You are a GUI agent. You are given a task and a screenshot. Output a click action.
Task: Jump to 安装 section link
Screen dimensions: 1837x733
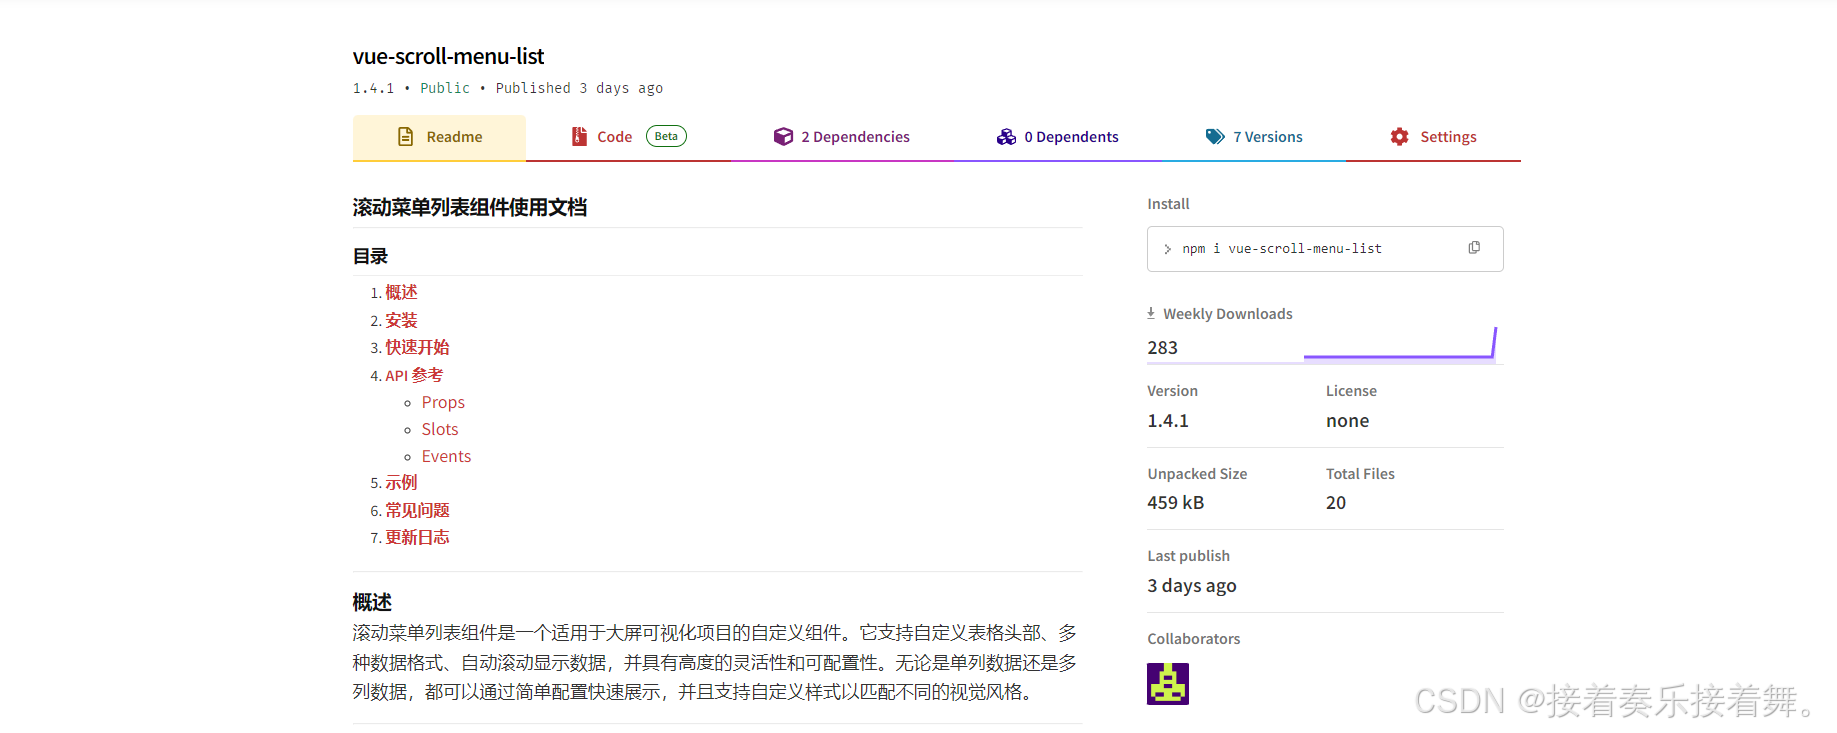[x=401, y=320]
